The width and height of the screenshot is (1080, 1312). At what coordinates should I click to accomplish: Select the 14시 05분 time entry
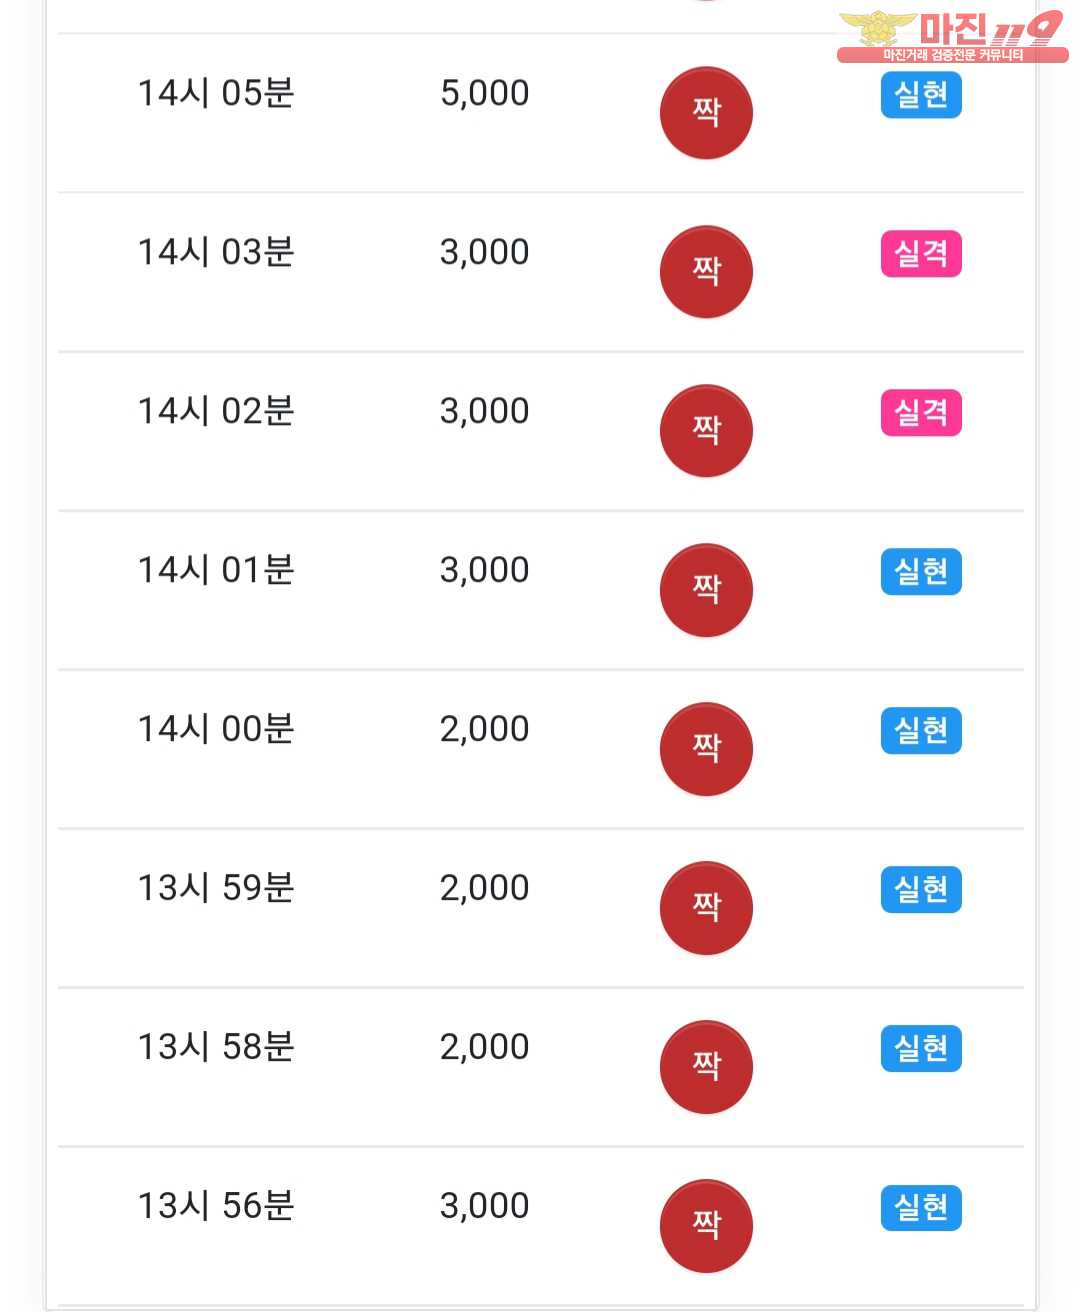click(216, 94)
